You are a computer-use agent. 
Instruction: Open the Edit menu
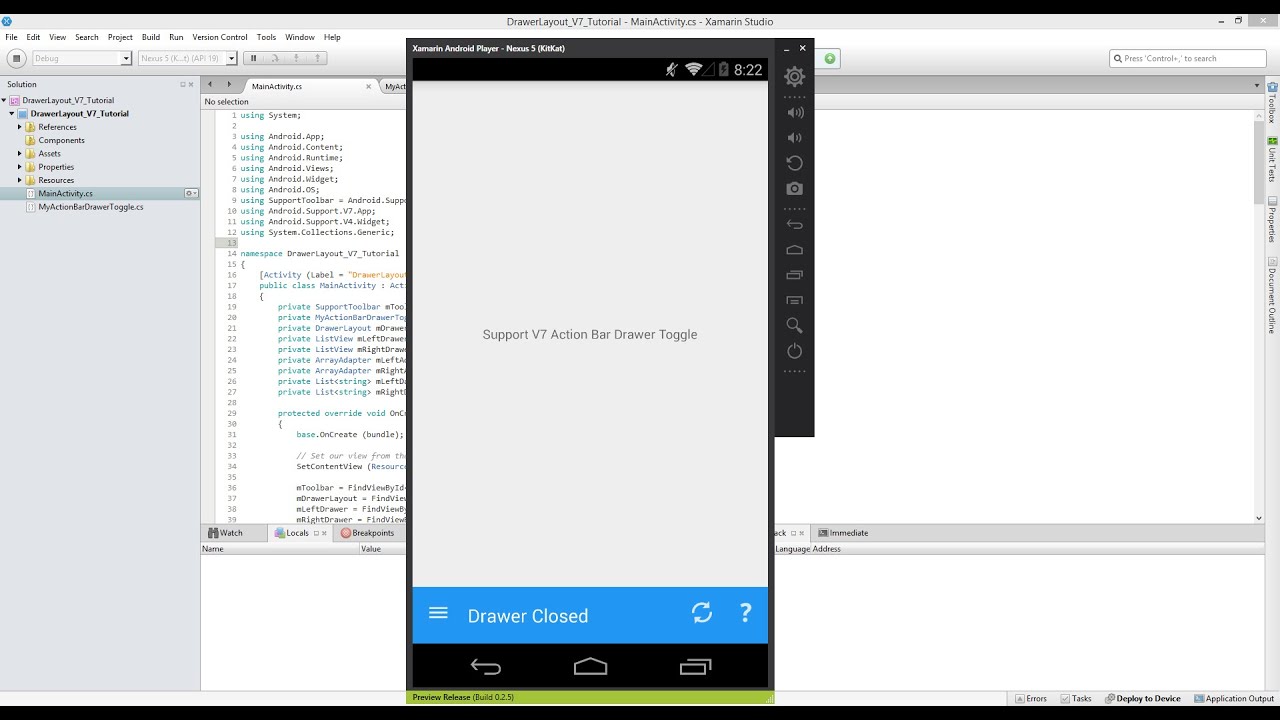(33, 37)
